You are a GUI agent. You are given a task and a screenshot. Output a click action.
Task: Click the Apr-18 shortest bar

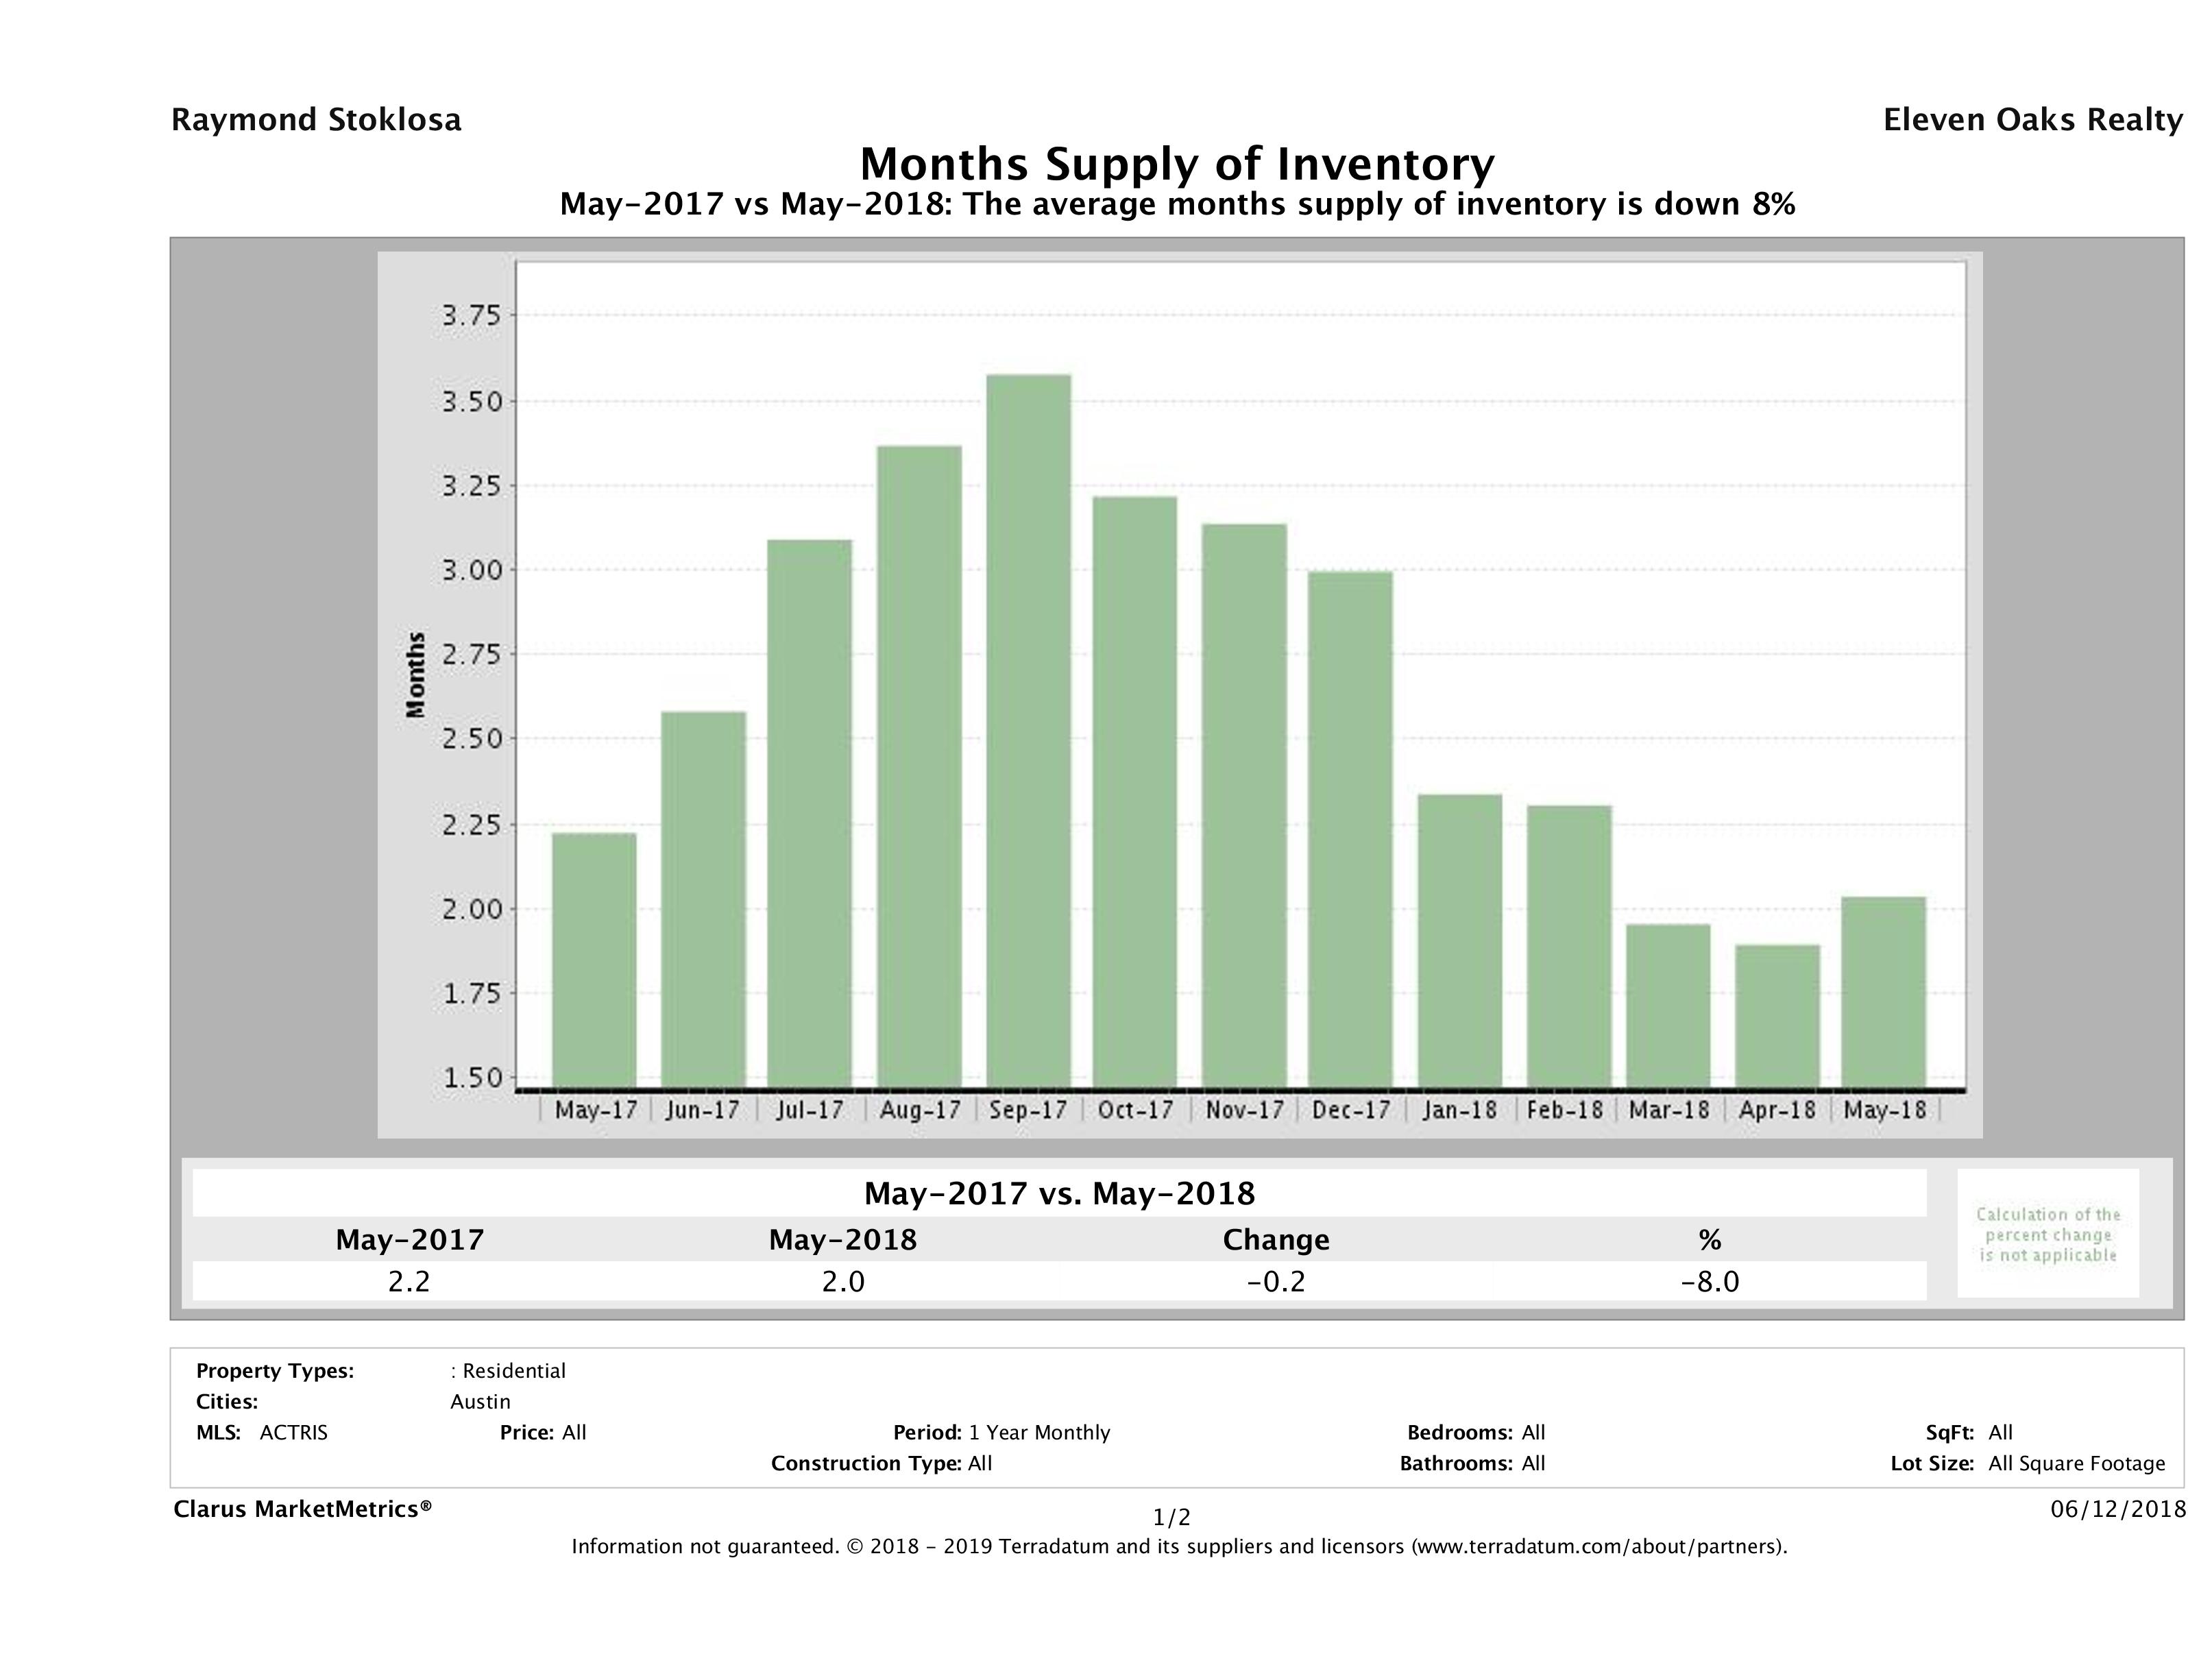tap(1777, 1016)
